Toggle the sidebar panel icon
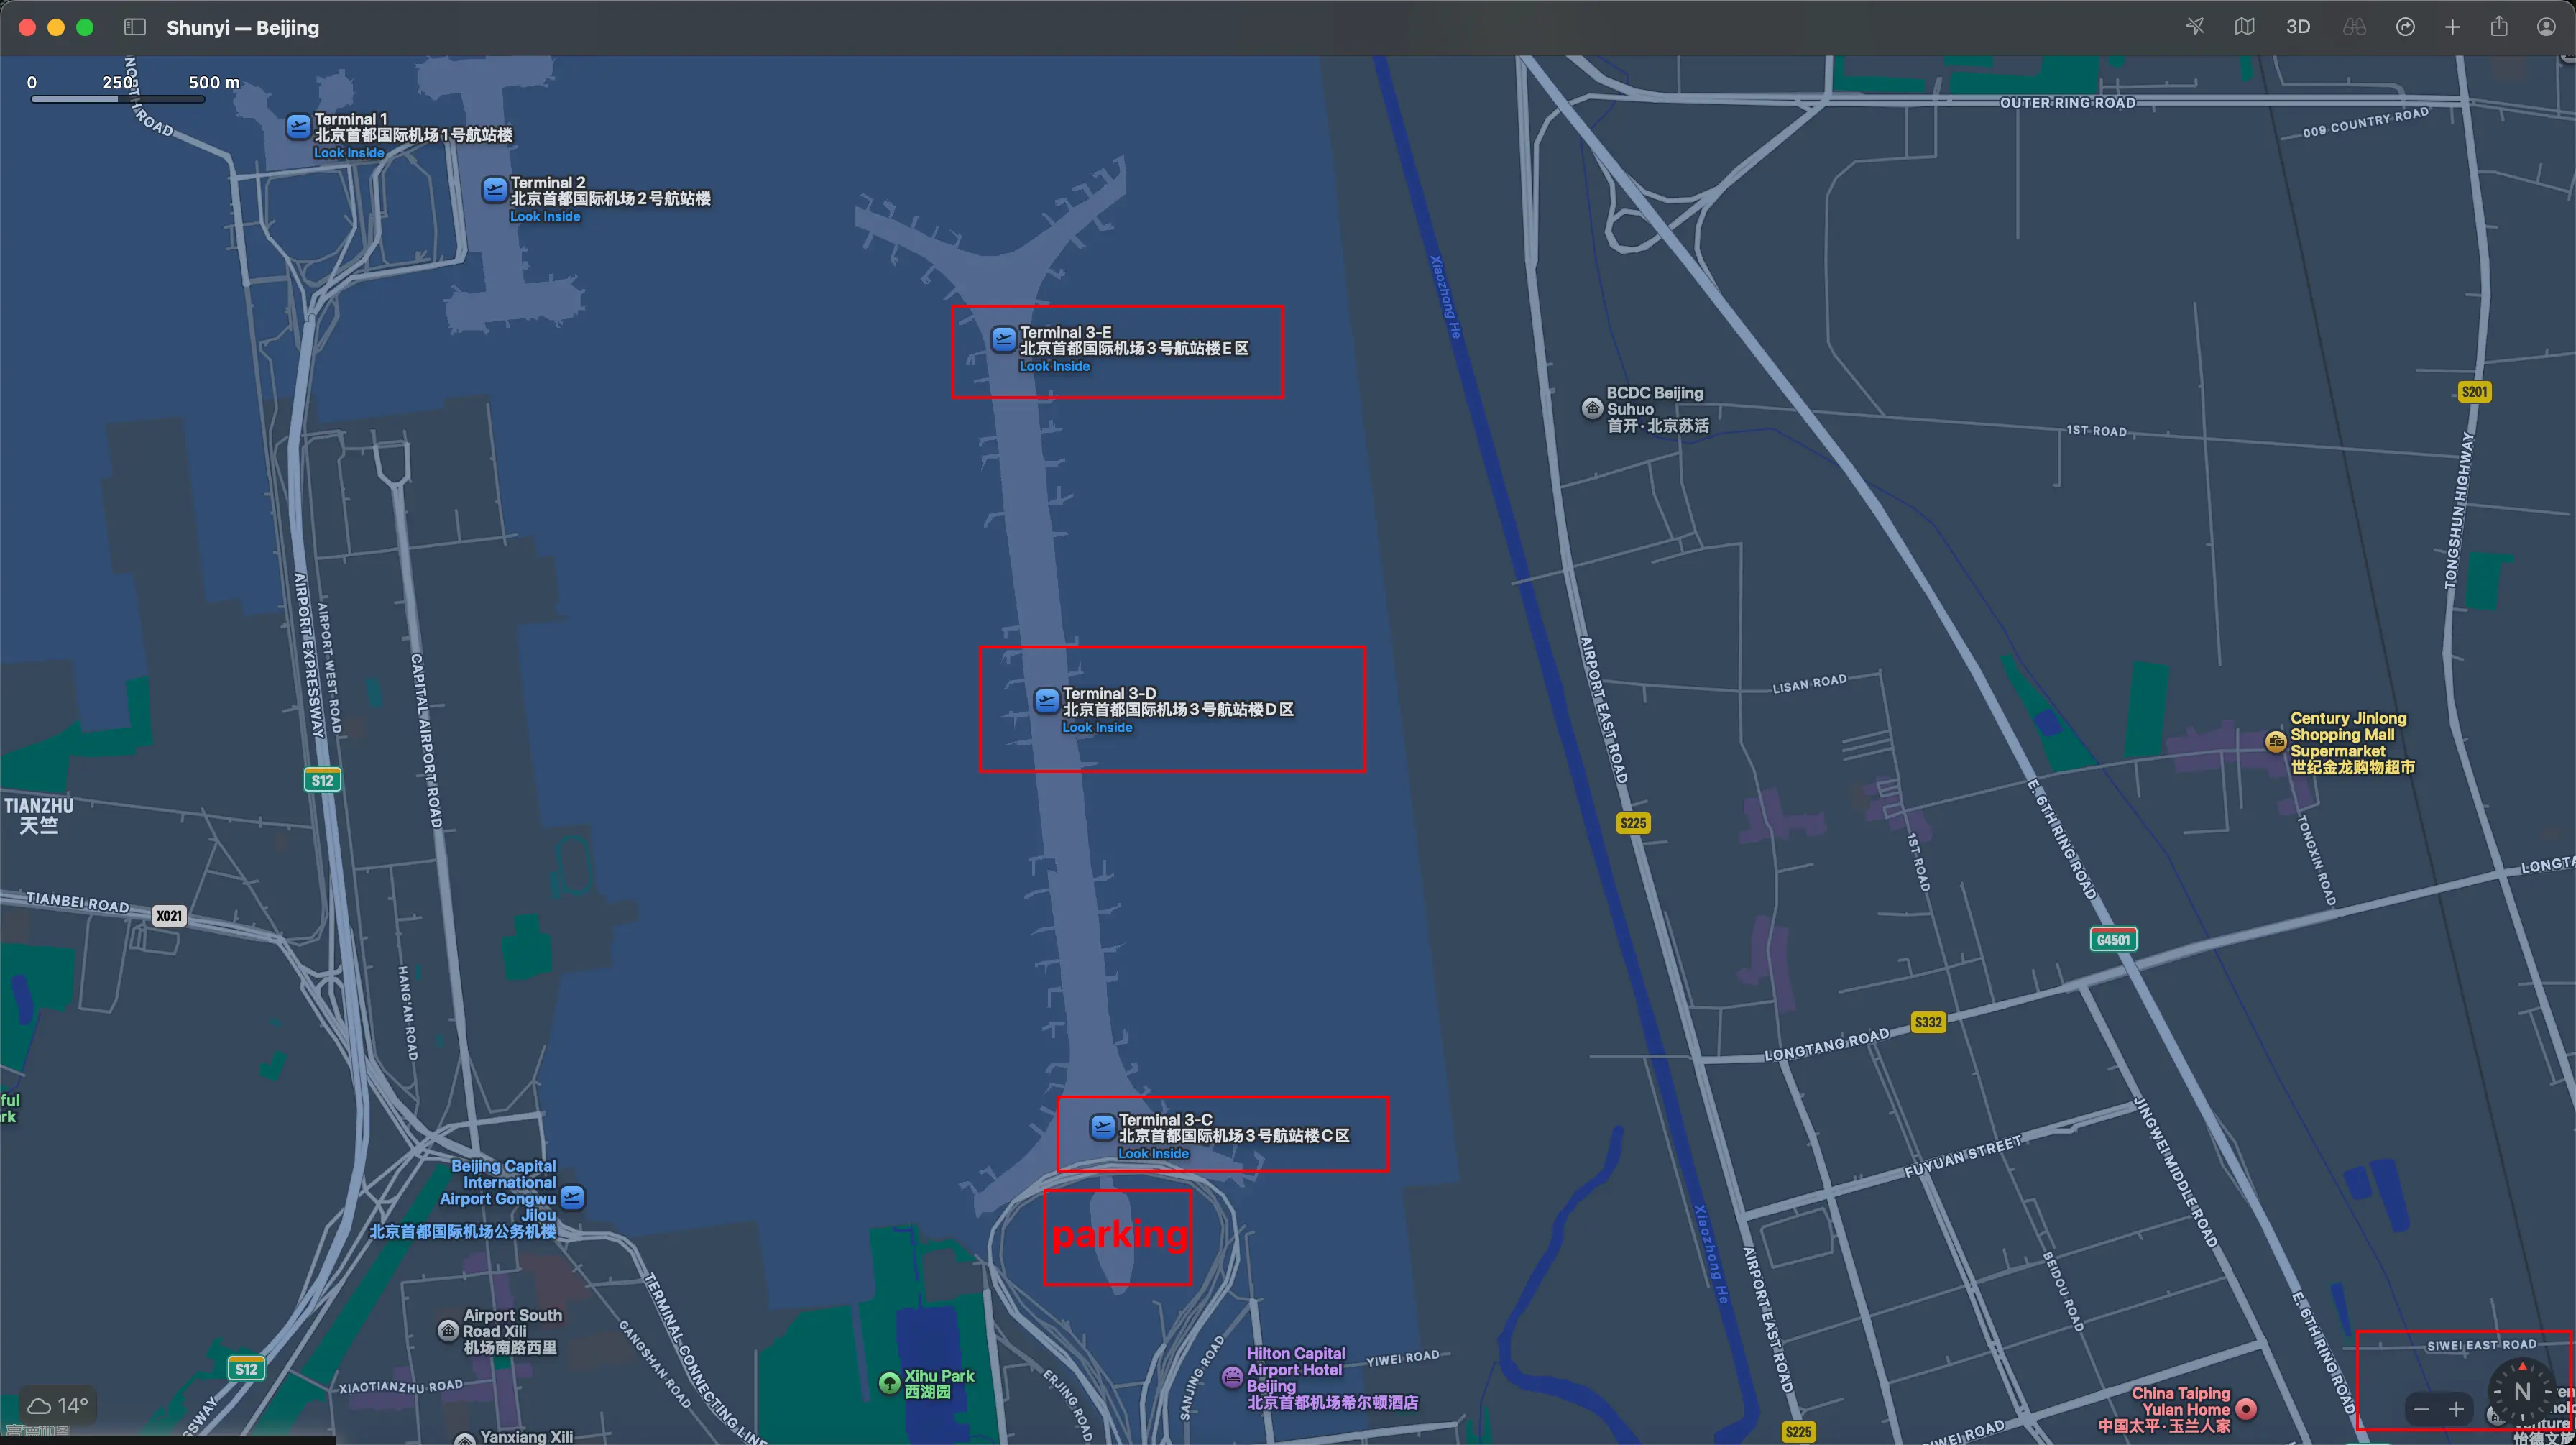Image resolution: width=2576 pixels, height=1445 pixels. tap(135, 27)
